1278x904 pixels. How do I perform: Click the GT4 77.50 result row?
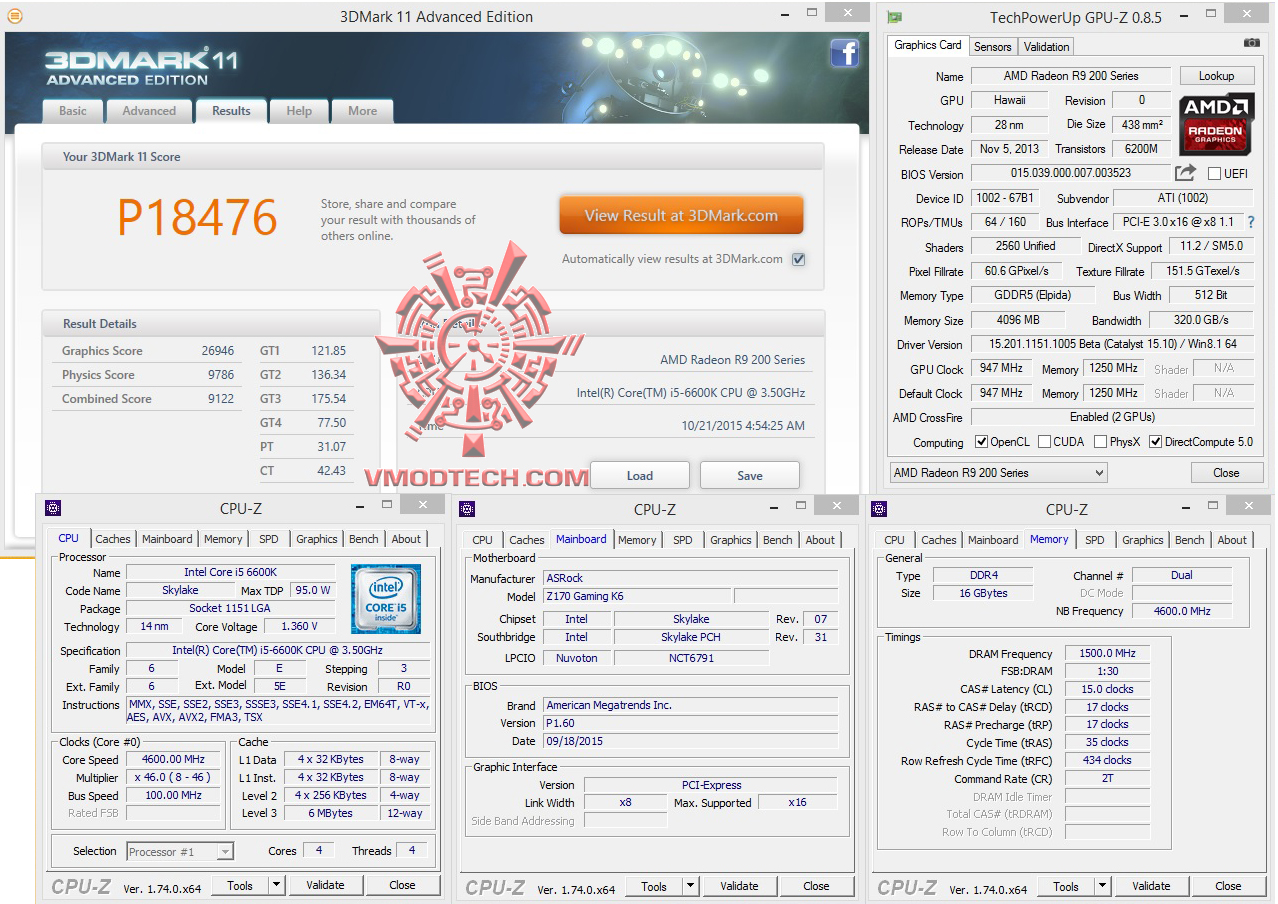(x=304, y=423)
